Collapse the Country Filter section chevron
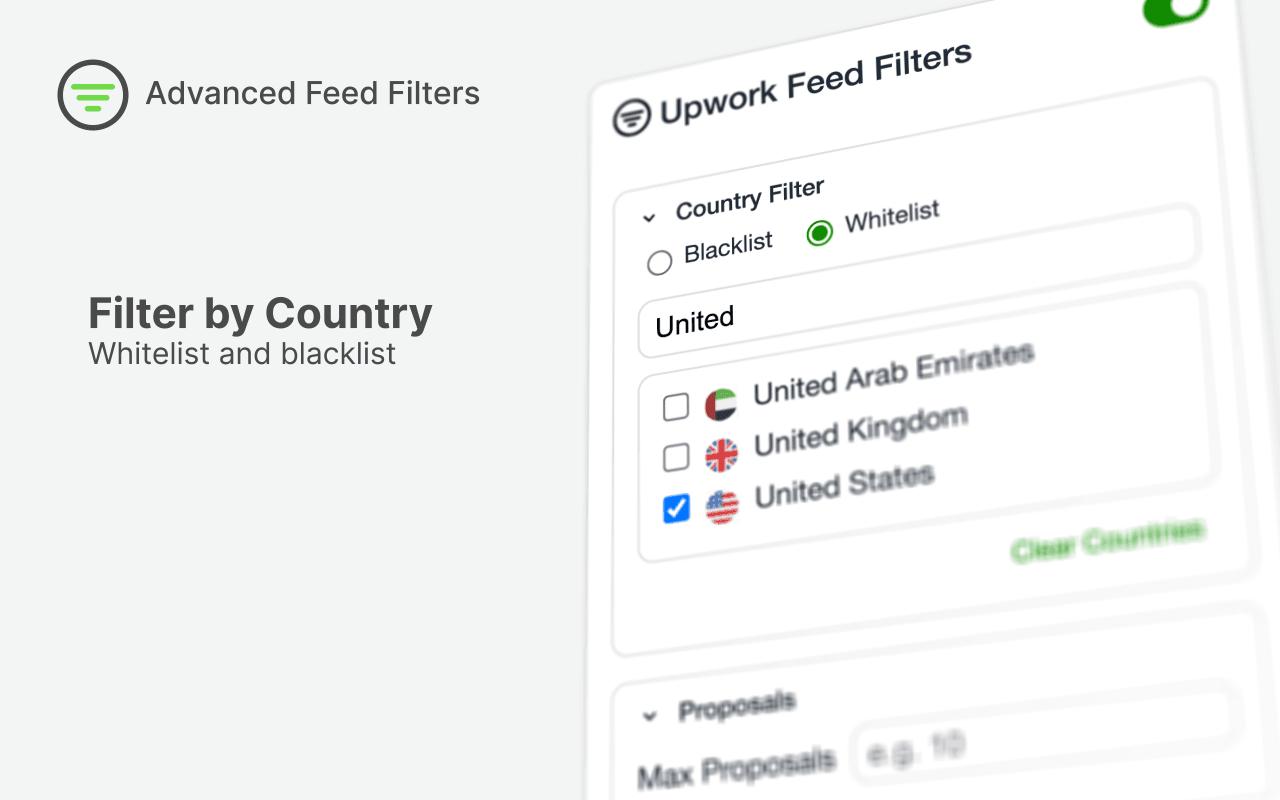The image size is (1280, 800). click(x=649, y=217)
